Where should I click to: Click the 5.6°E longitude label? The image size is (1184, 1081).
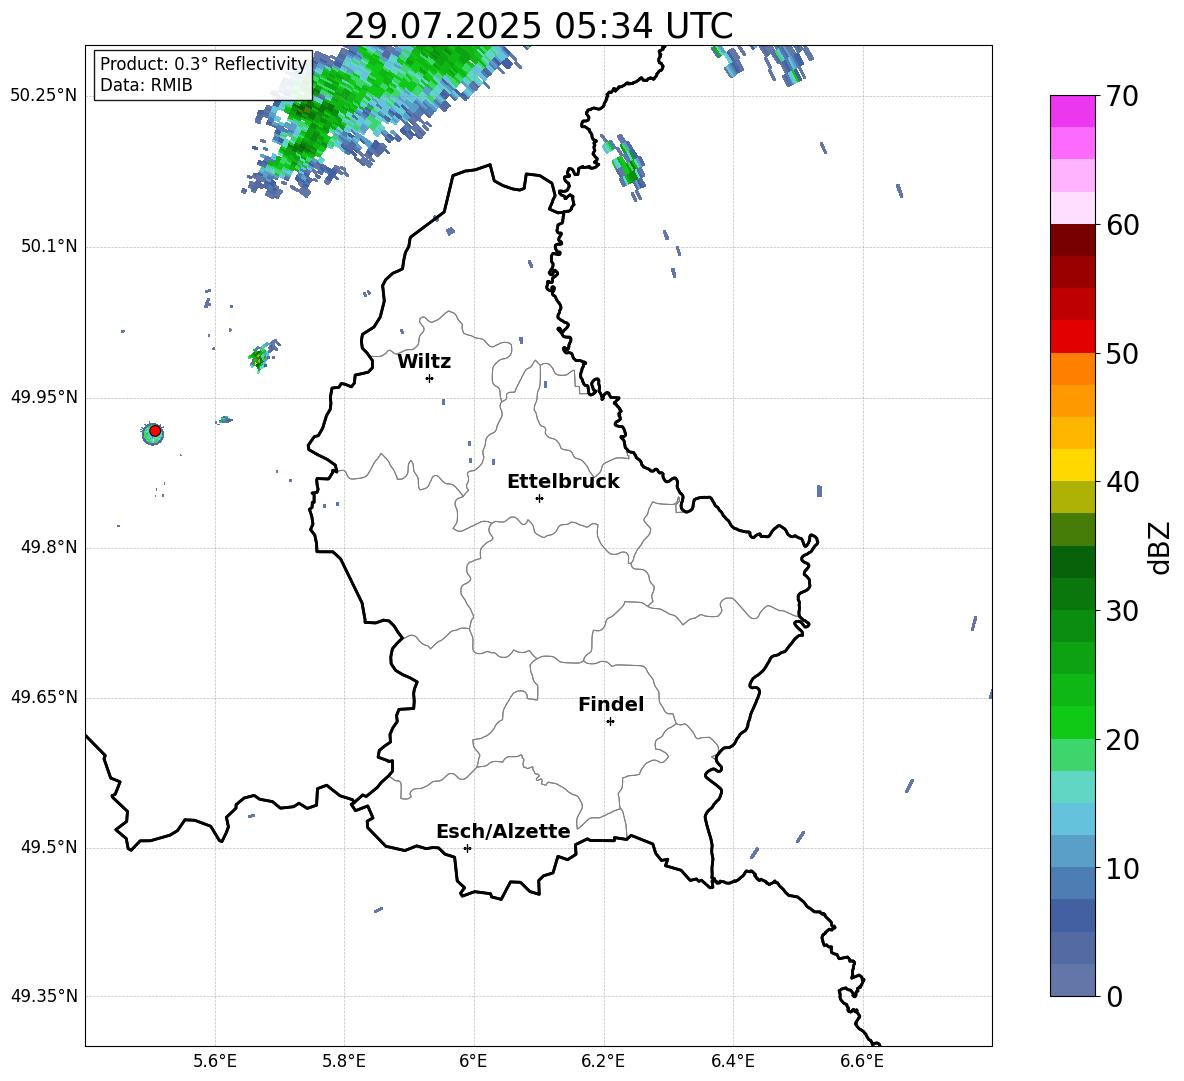pos(215,1061)
